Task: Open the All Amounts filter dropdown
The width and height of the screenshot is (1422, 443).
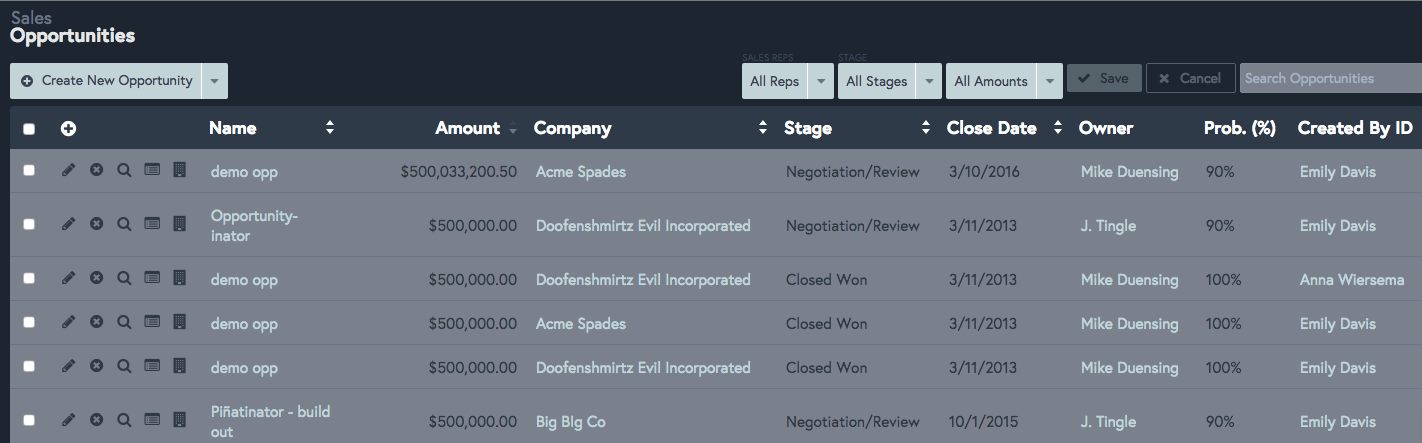Action: [1003, 81]
